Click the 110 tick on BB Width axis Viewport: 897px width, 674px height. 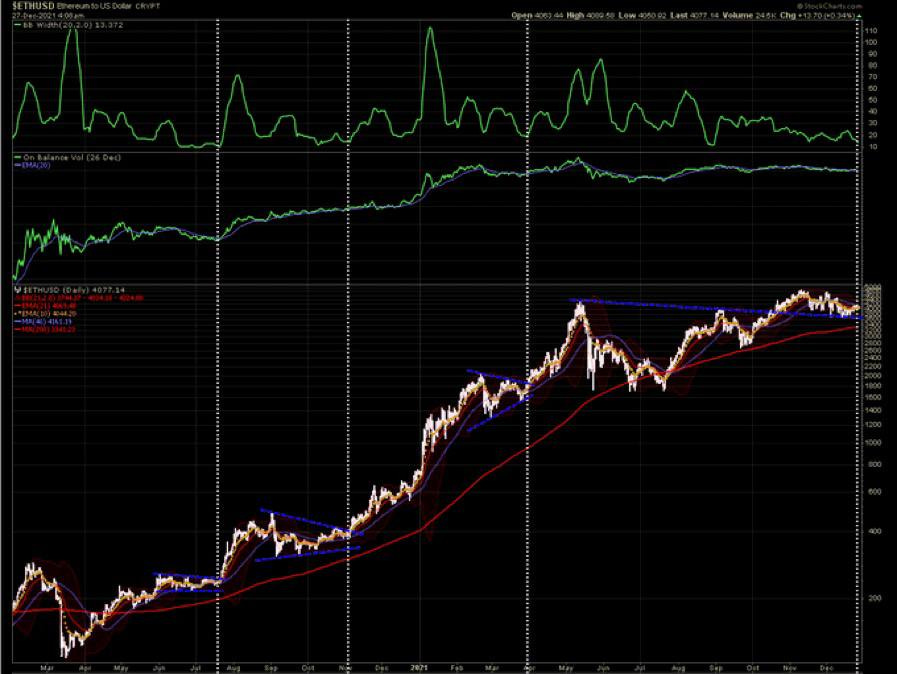coord(871,31)
